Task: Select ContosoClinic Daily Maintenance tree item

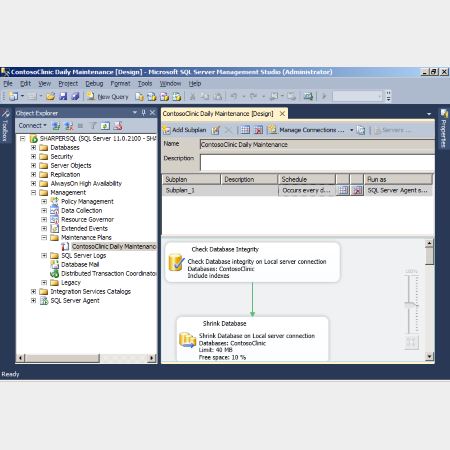Action: coord(114,246)
